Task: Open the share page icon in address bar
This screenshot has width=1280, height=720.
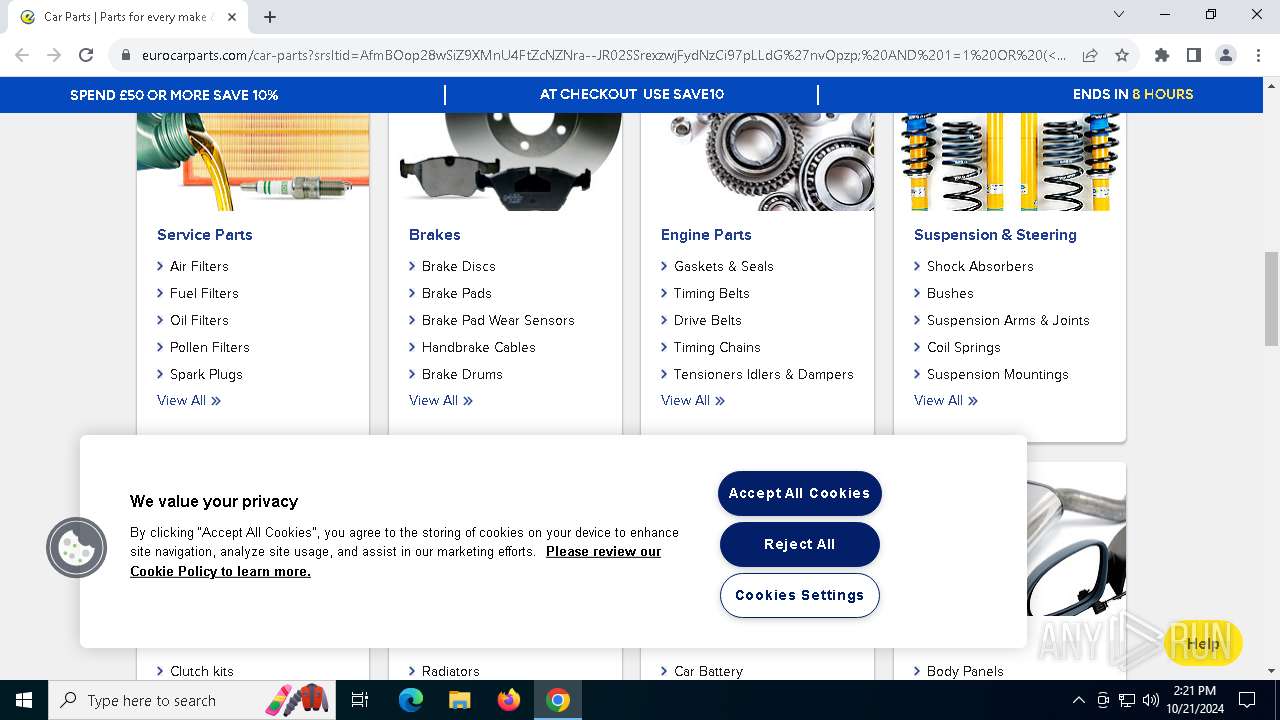Action: tap(1090, 55)
